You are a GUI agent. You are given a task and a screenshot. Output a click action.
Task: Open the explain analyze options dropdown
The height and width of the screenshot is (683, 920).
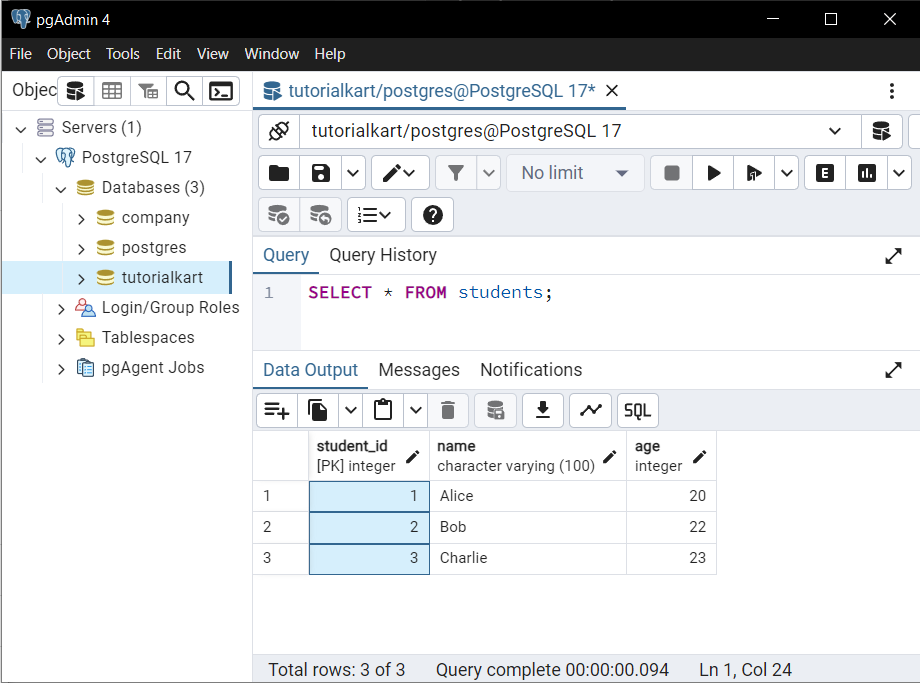tap(899, 173)
